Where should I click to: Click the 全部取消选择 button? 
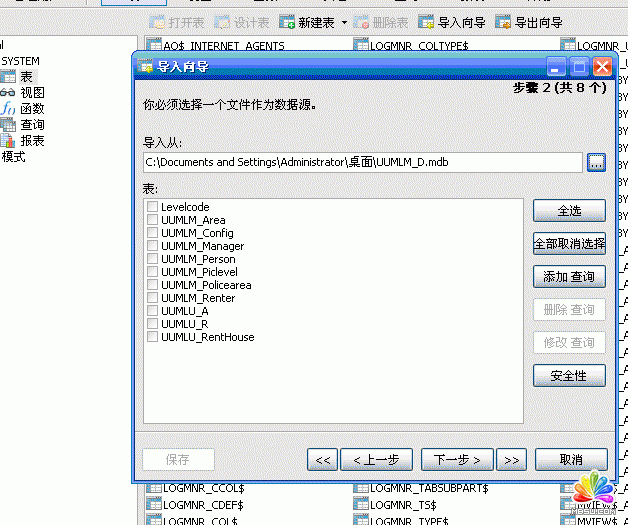pos(569,243)
